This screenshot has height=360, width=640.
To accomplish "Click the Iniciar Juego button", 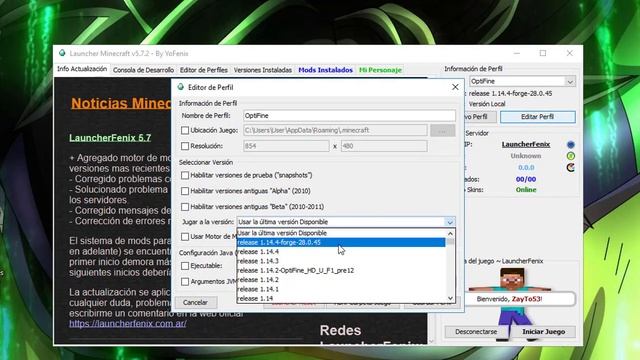I will click(x=544, y=332).
